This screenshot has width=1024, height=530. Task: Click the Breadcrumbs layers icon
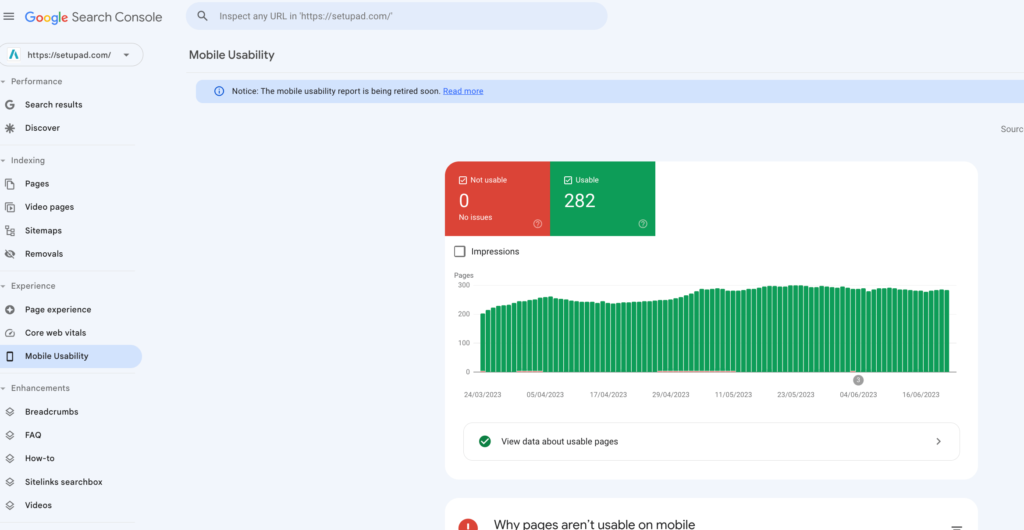click(x=10, y=412)
